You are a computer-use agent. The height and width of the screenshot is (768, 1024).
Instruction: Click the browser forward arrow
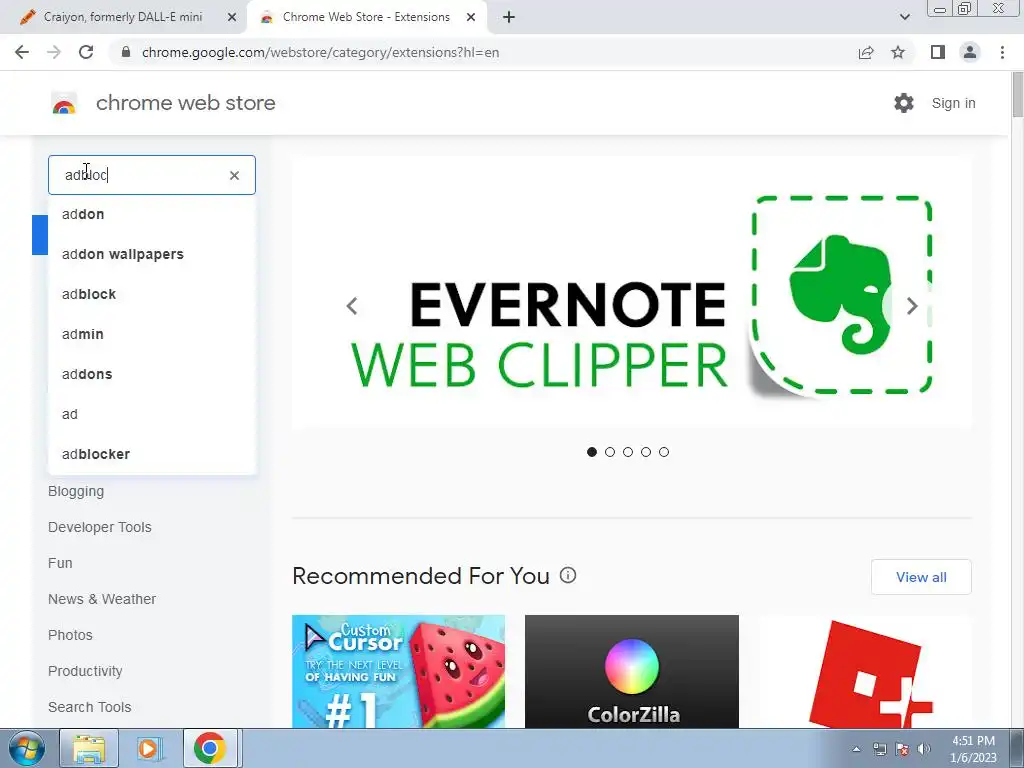point(54,52)
